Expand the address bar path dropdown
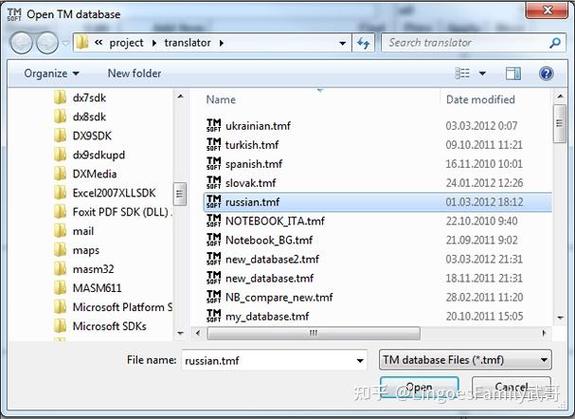Viewport: 575px width, 419px height. (343, 43)
